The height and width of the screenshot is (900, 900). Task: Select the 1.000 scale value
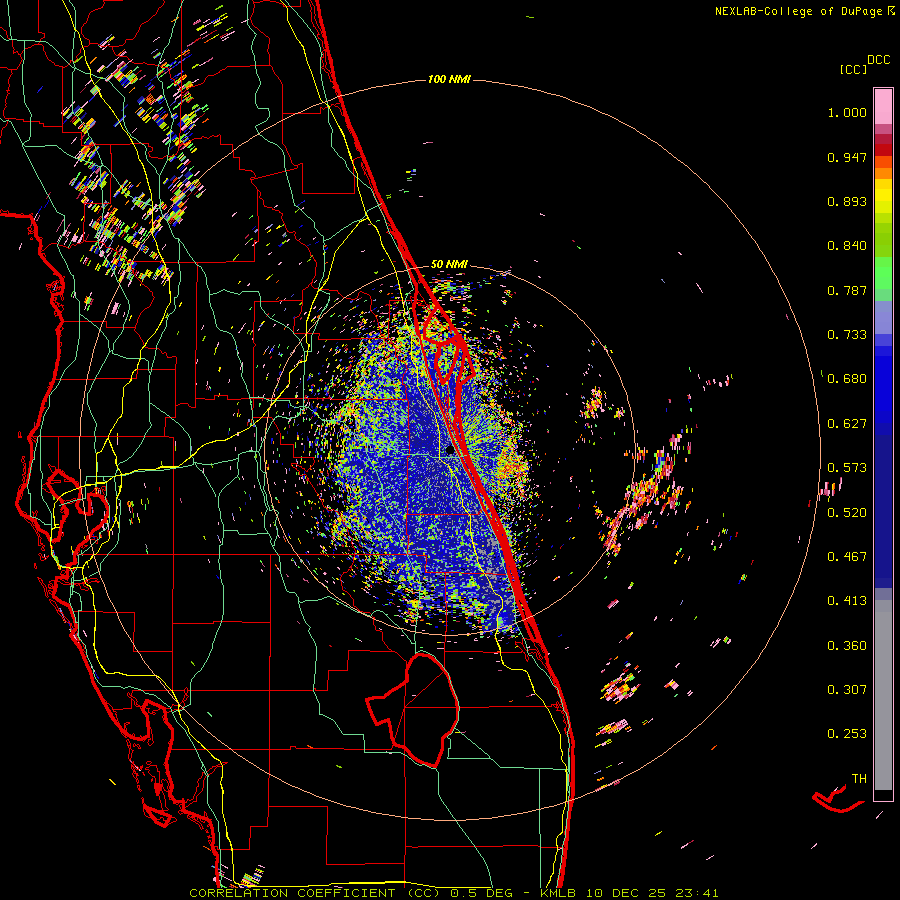click(847, 112)
